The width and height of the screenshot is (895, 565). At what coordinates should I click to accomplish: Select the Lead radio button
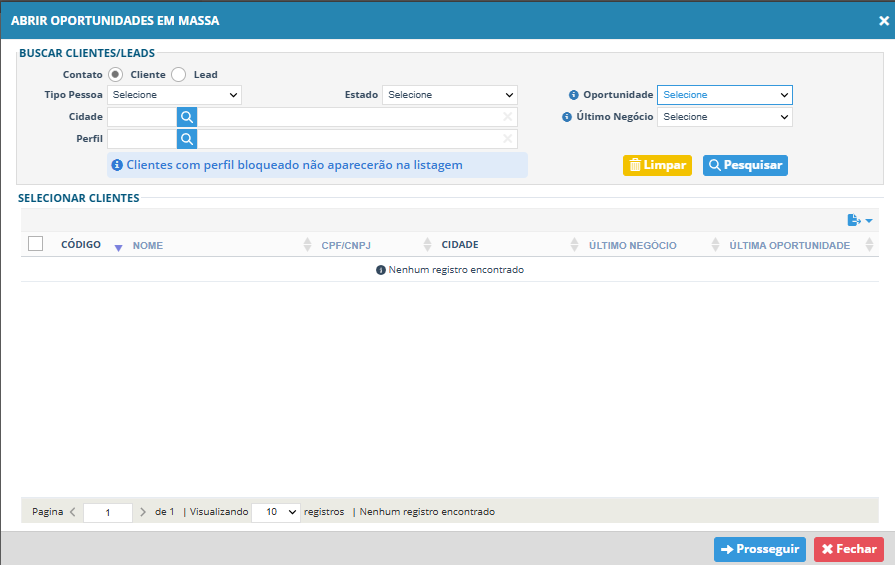[x=179, y=75]
